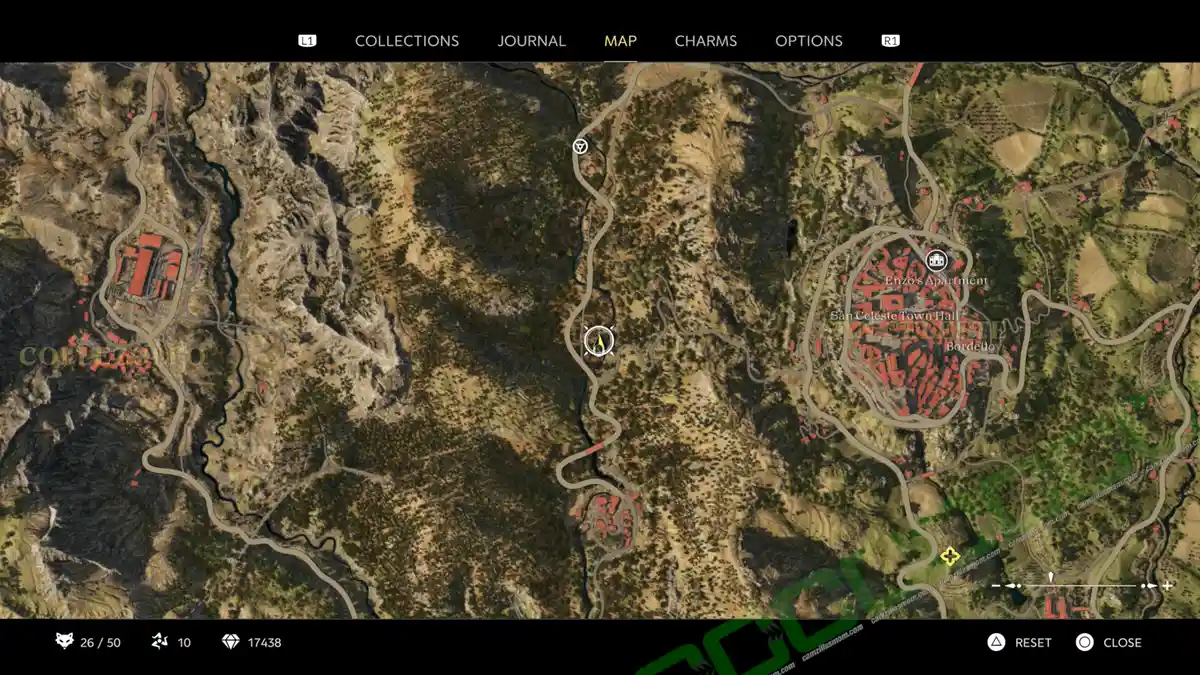Click the fox collectible icon
This screenshot has height=675, width=1200.
pyautogui.click(x=64, y=642)
